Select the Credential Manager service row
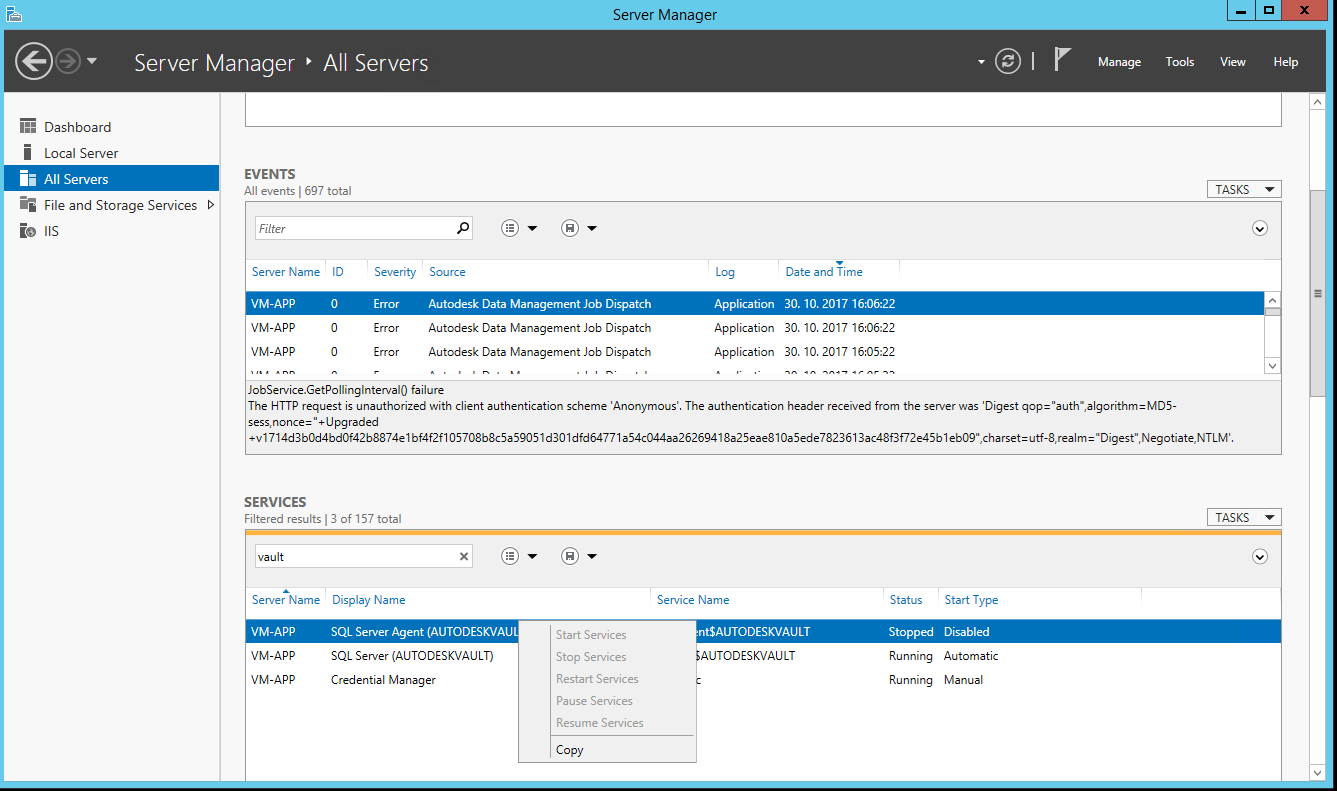Viewport: 1337px width, 791px height. pyautogui.click(x=763, y=680)
